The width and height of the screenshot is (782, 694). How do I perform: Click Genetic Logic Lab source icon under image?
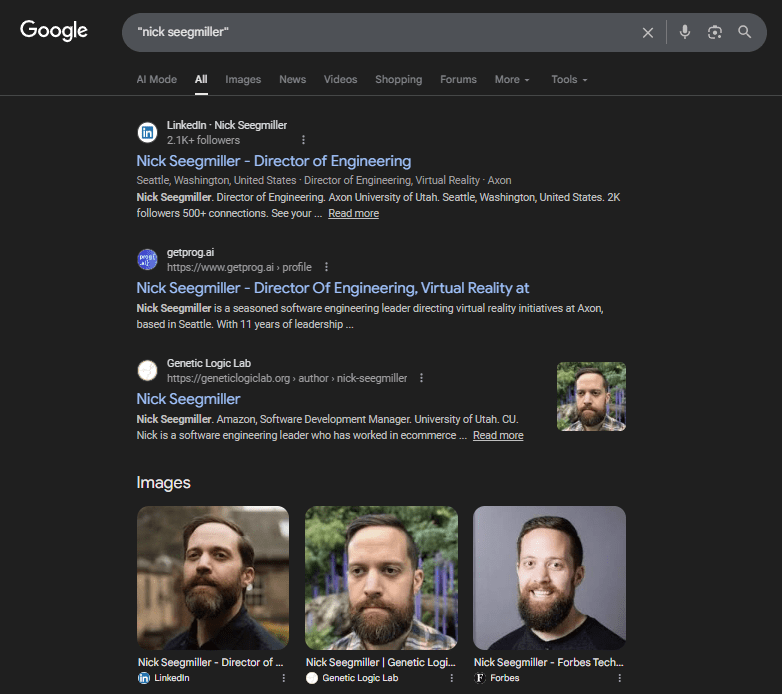[312, 678]
